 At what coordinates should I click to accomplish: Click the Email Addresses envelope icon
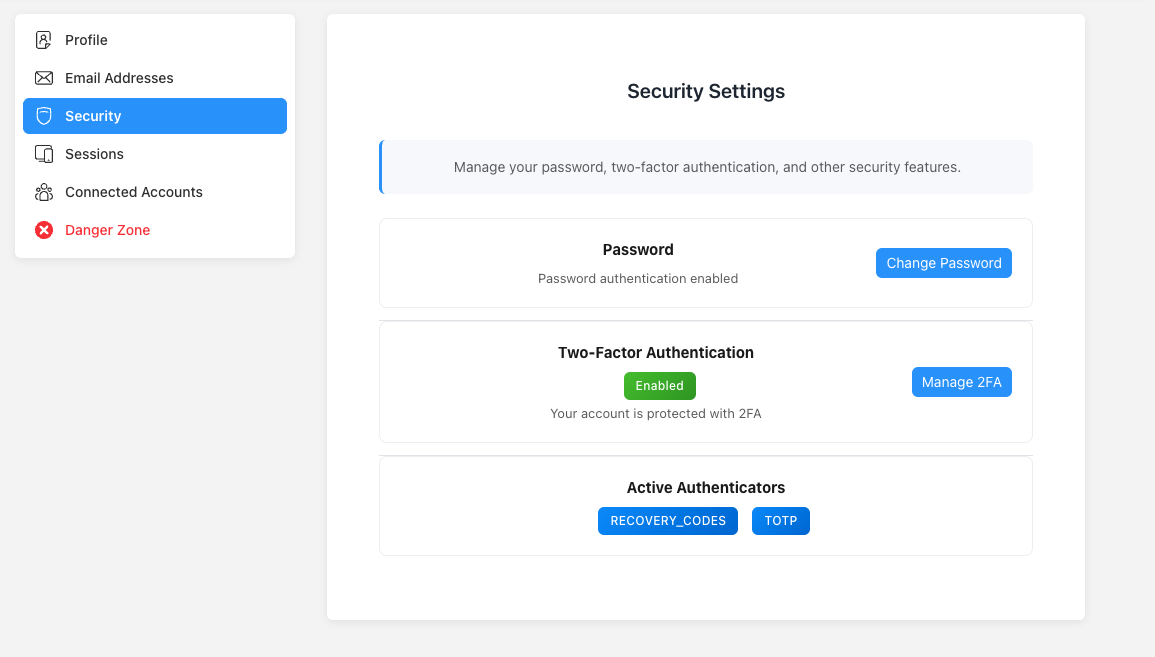coord(43,78)
